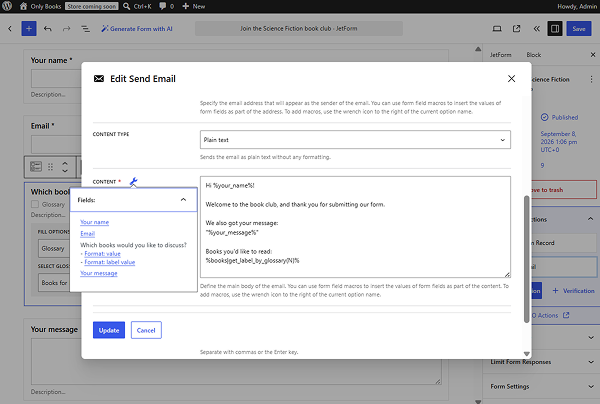Click the Move to trash button
The height and width of the screenshot is (404, 600).
(564, 190)
